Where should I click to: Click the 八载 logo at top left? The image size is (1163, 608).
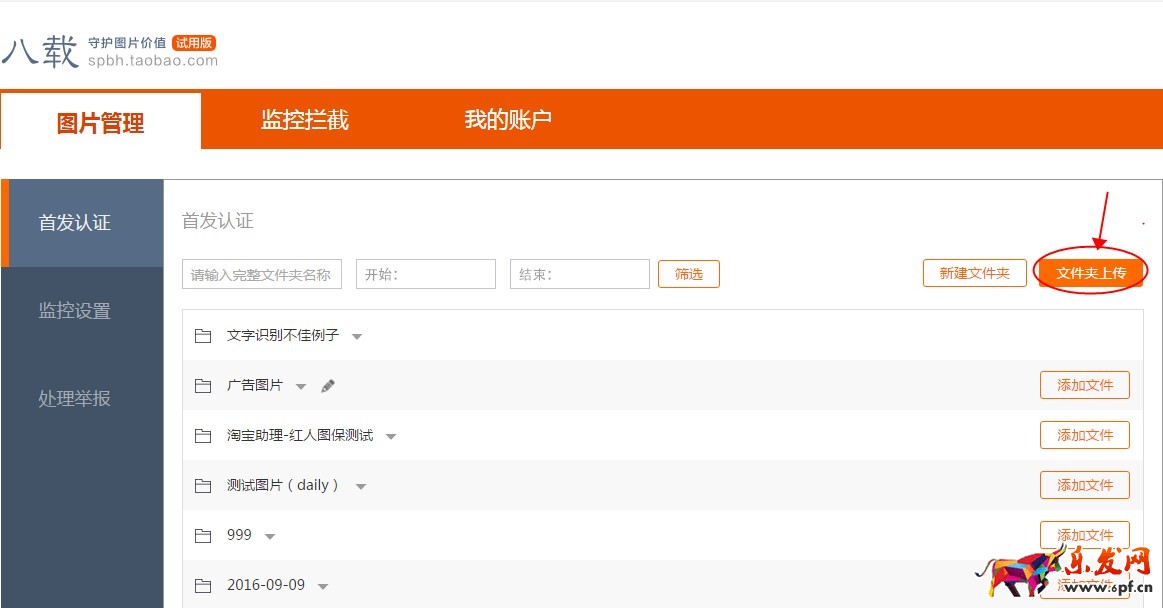point(40,52)
